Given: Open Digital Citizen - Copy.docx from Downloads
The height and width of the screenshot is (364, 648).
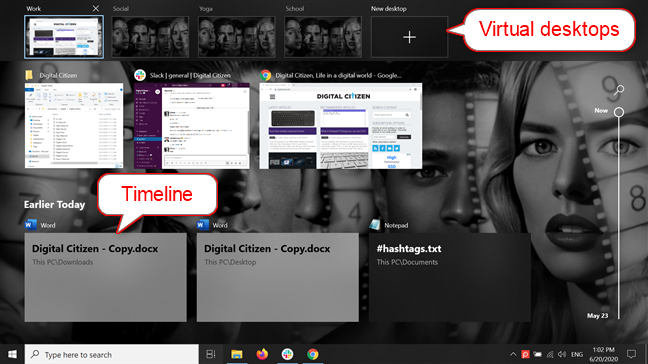Looking at the screenshot, I should [105, 277].
